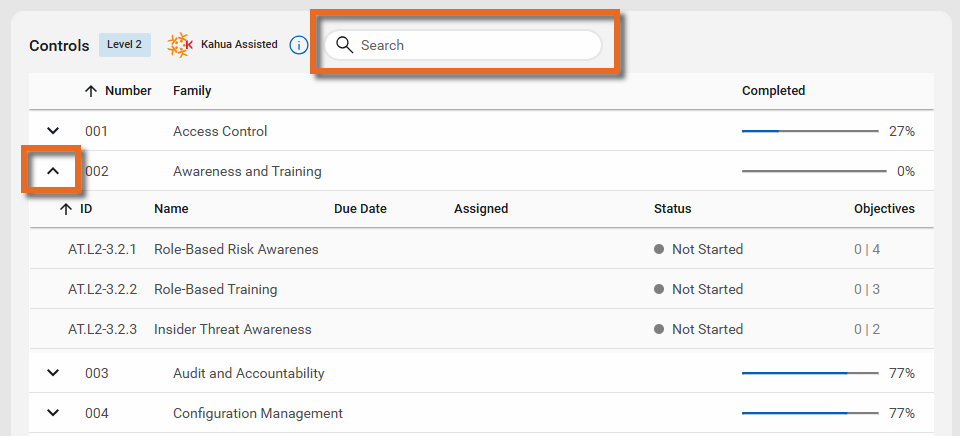Viewport: 960px width, 436px height.
Task: Click the Completed column header
Action: [773, 91]
